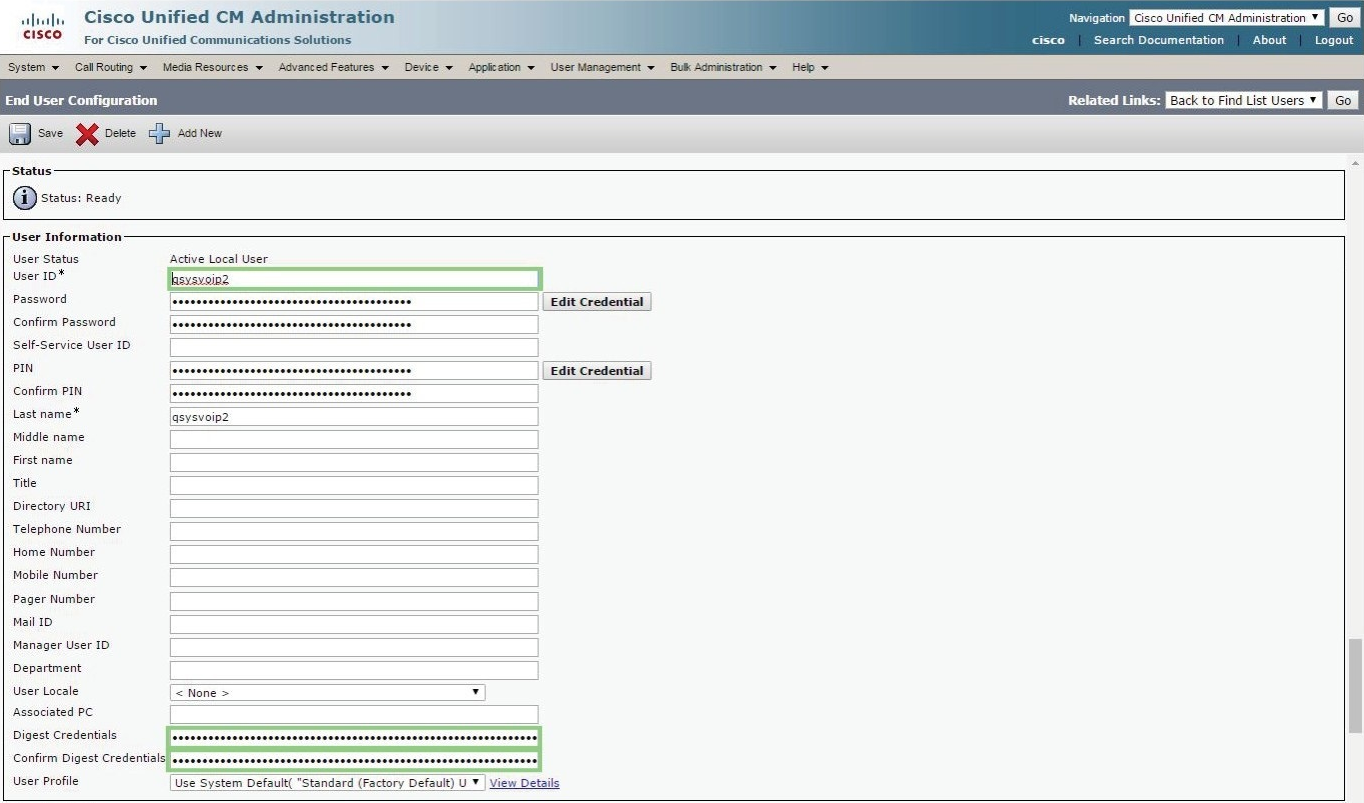Viewport: 1364px width, 803px height.
Task: Open the User Management menu
Action: coord(602,67)
